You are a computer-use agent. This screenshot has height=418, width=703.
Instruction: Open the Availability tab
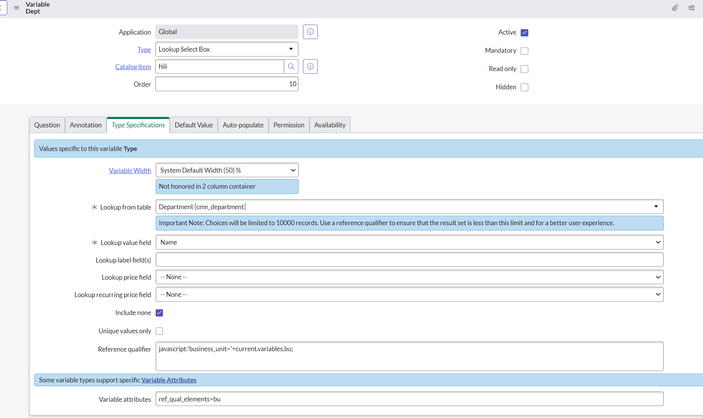[x=329, y=125]
